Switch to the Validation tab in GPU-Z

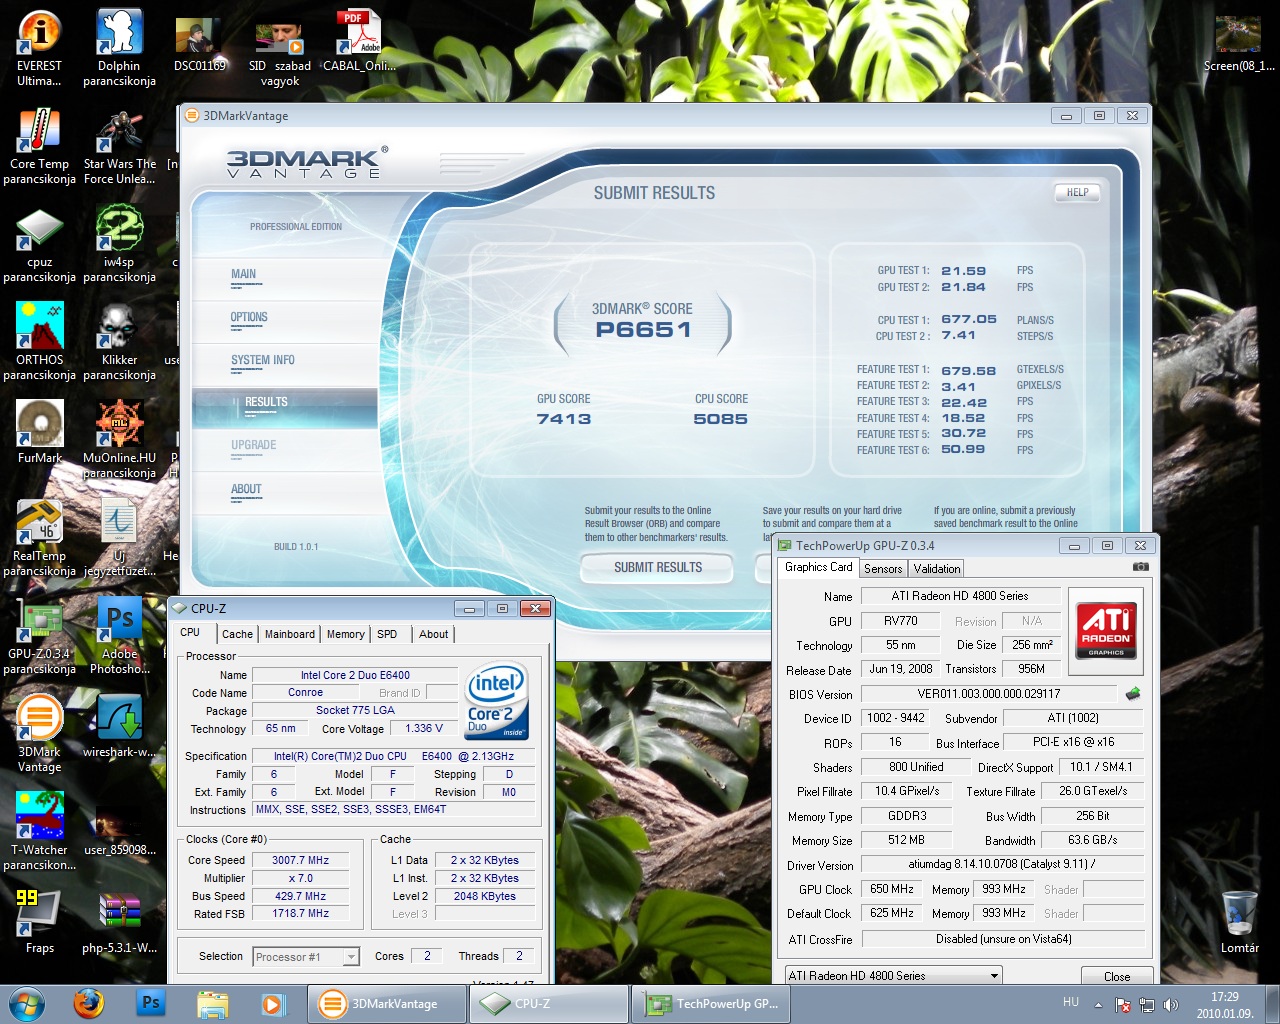(937, 569)
